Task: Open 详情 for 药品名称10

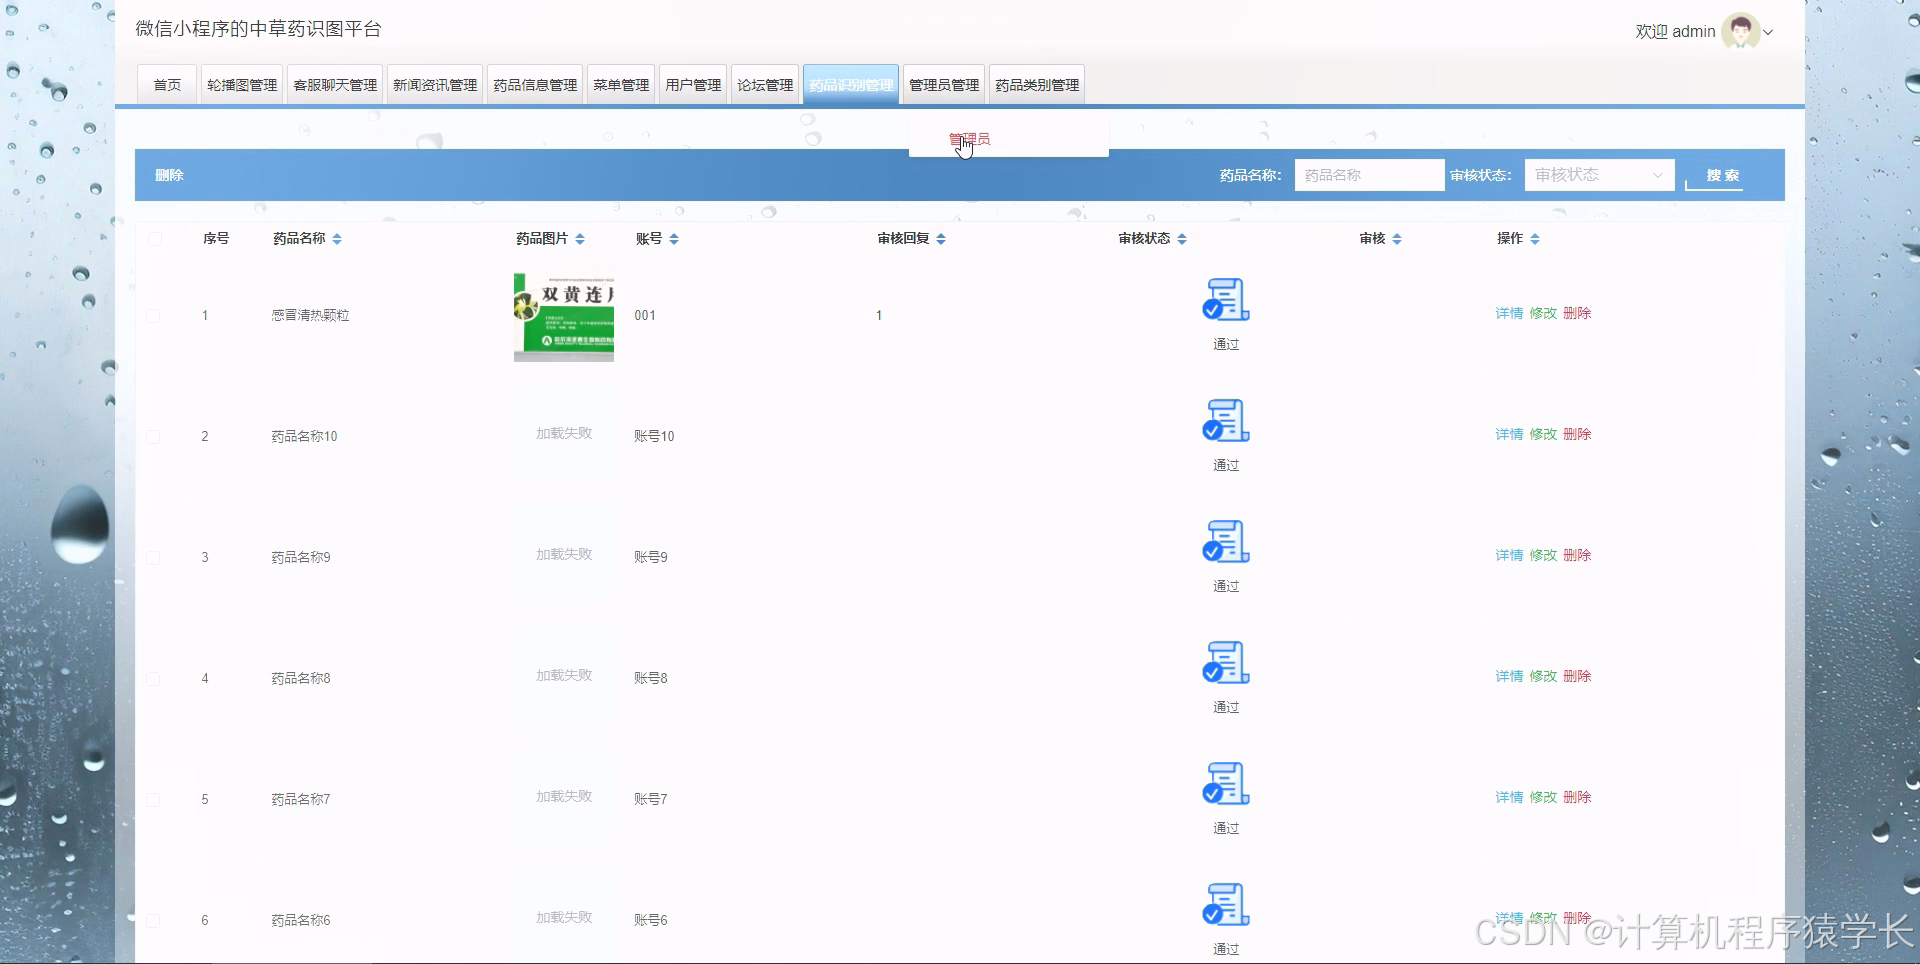Action: 1509,434
